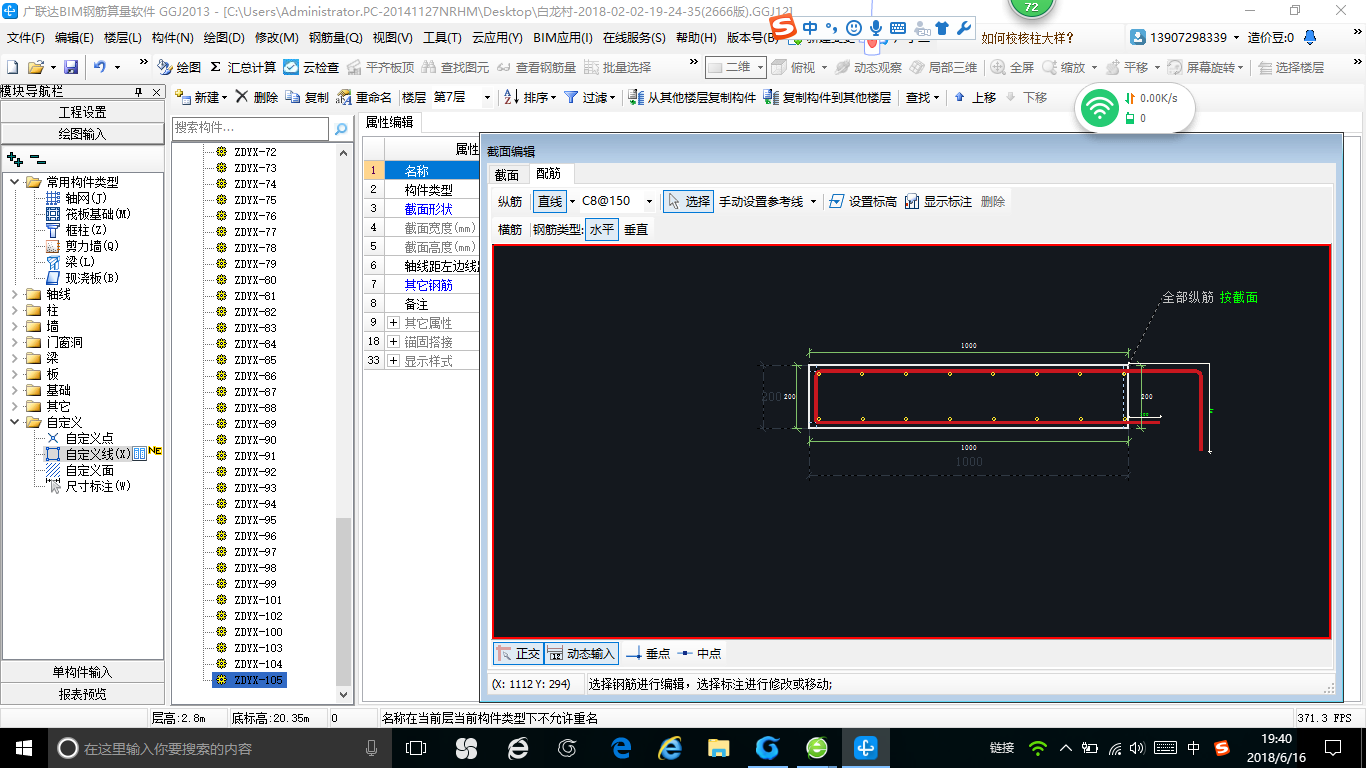The width and height of the screenshot is (1366, 768).
Task: Click the undo arrow icon
Action: (100, 67)
